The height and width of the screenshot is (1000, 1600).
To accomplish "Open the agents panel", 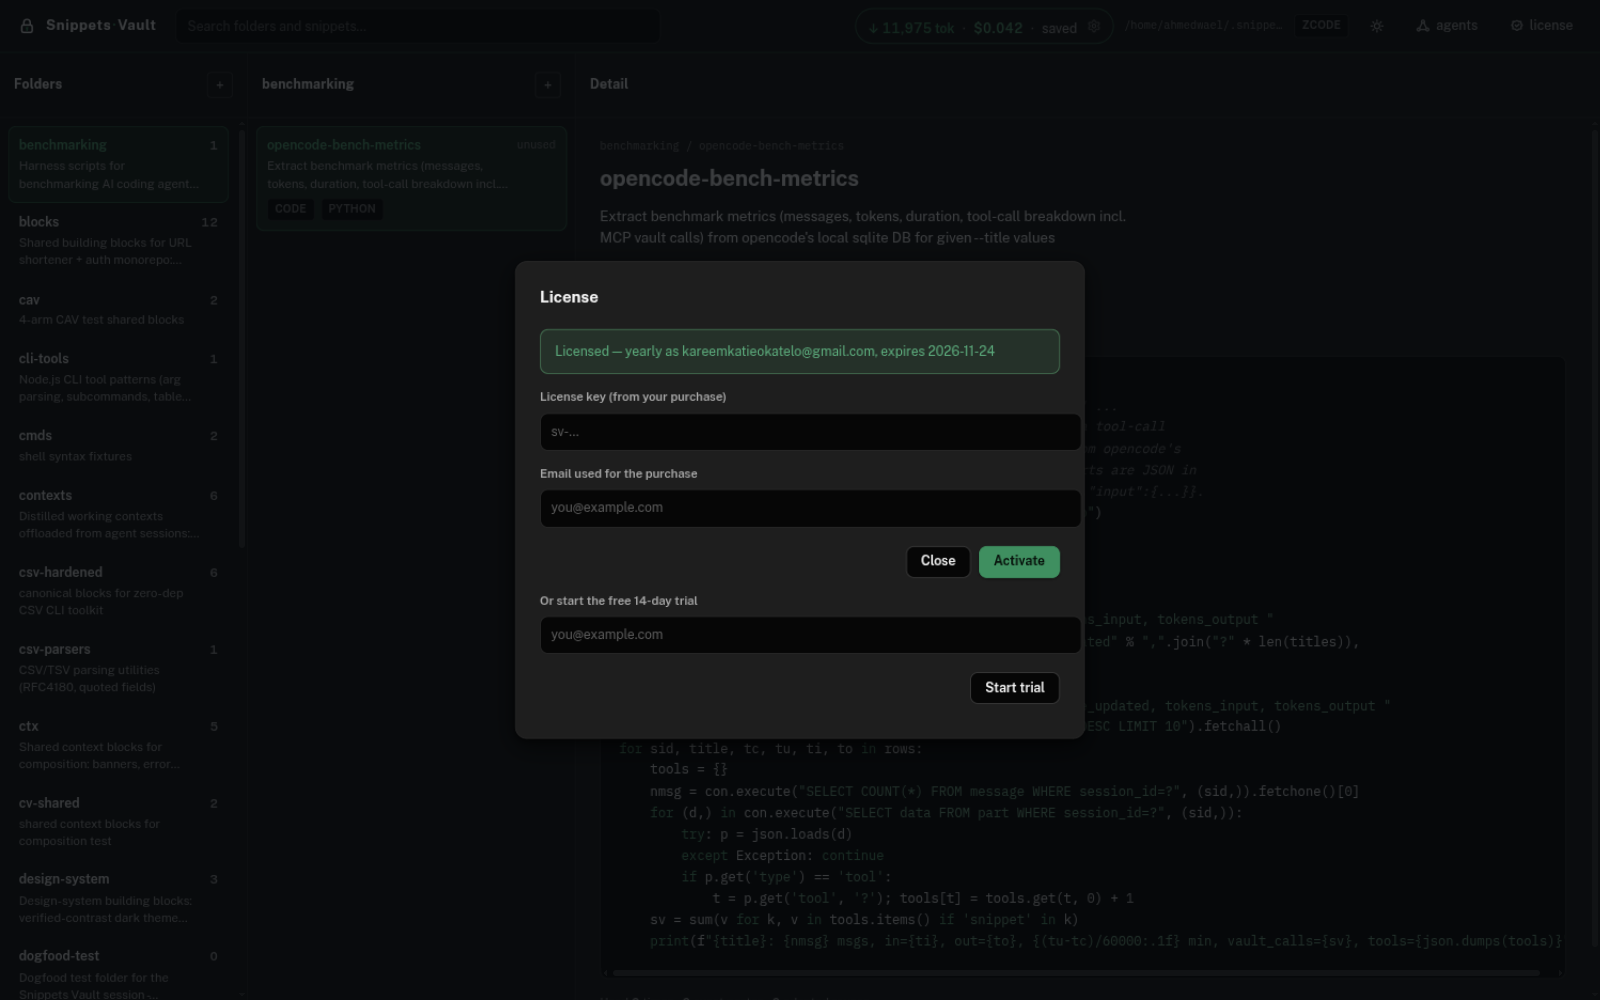I will (1447, 26).
